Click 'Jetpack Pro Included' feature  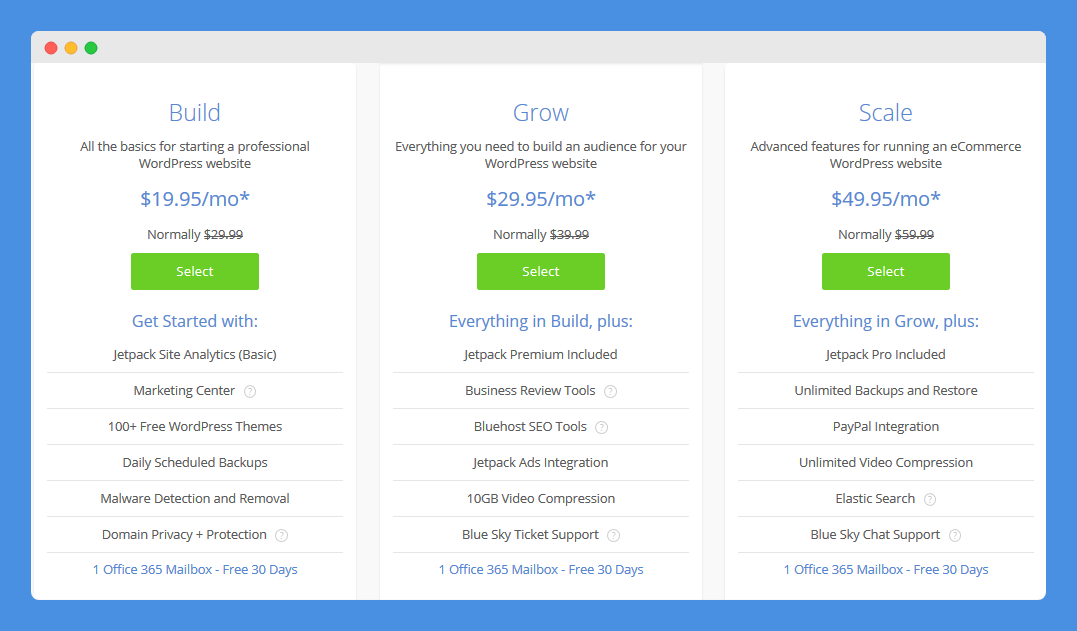[886, 355]
